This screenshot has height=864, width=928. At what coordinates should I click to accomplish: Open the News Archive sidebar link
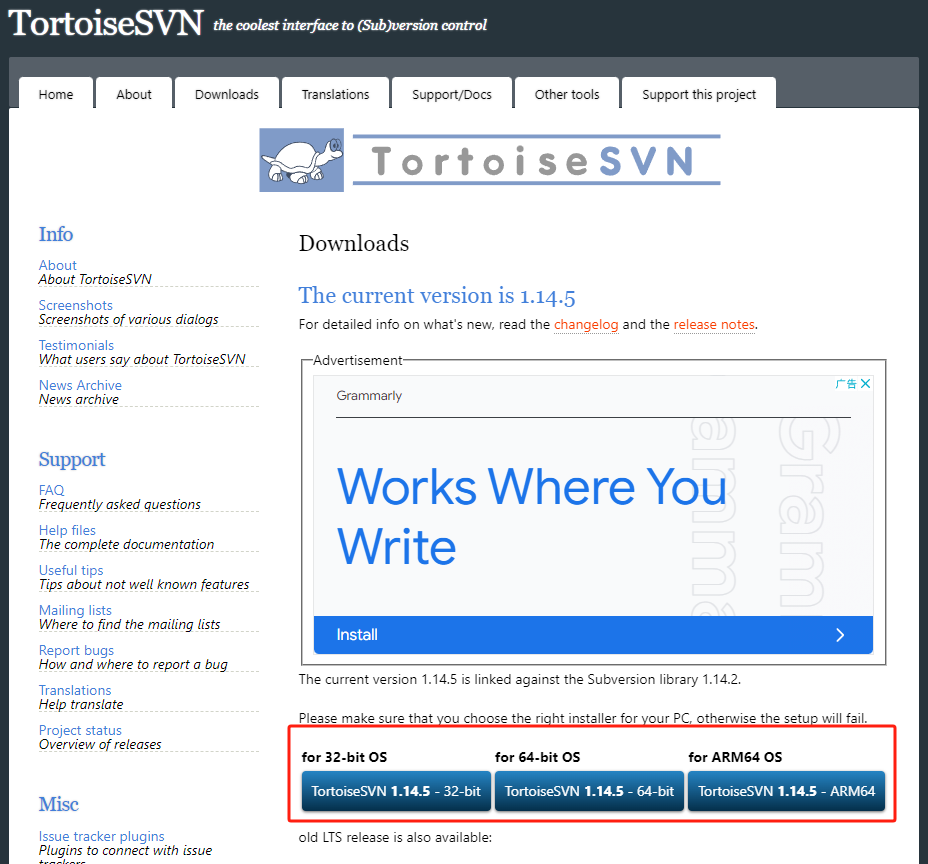[x=80, y=385]
